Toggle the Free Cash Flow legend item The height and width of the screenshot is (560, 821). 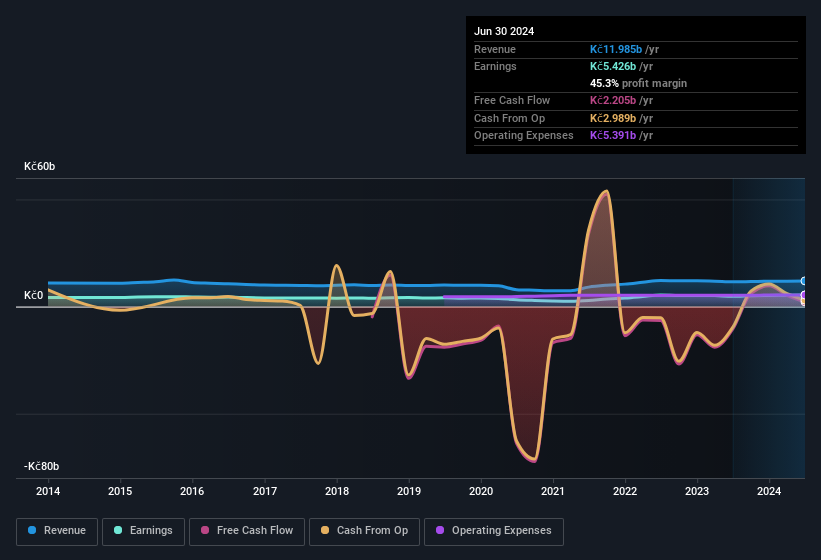point(246,530)
